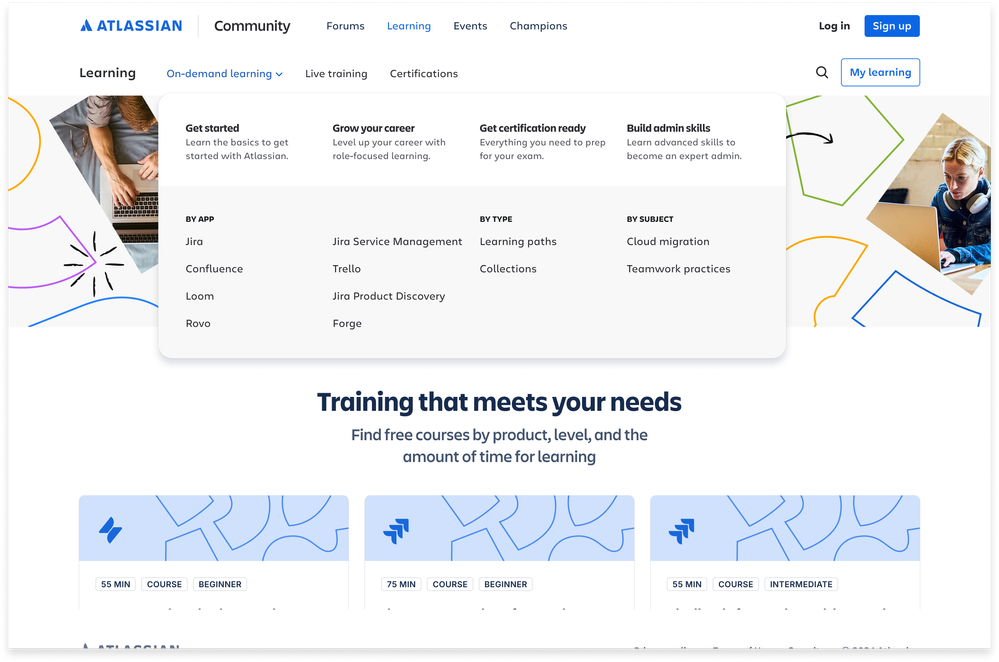999x662 pixels.
Task: Click the Log in link
Action: pyautogui.click(x=834, y=26)
